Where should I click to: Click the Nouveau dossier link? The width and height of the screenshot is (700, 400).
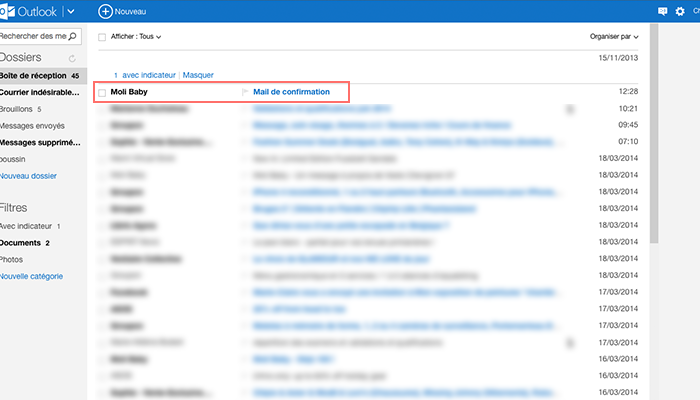point(28,176)
